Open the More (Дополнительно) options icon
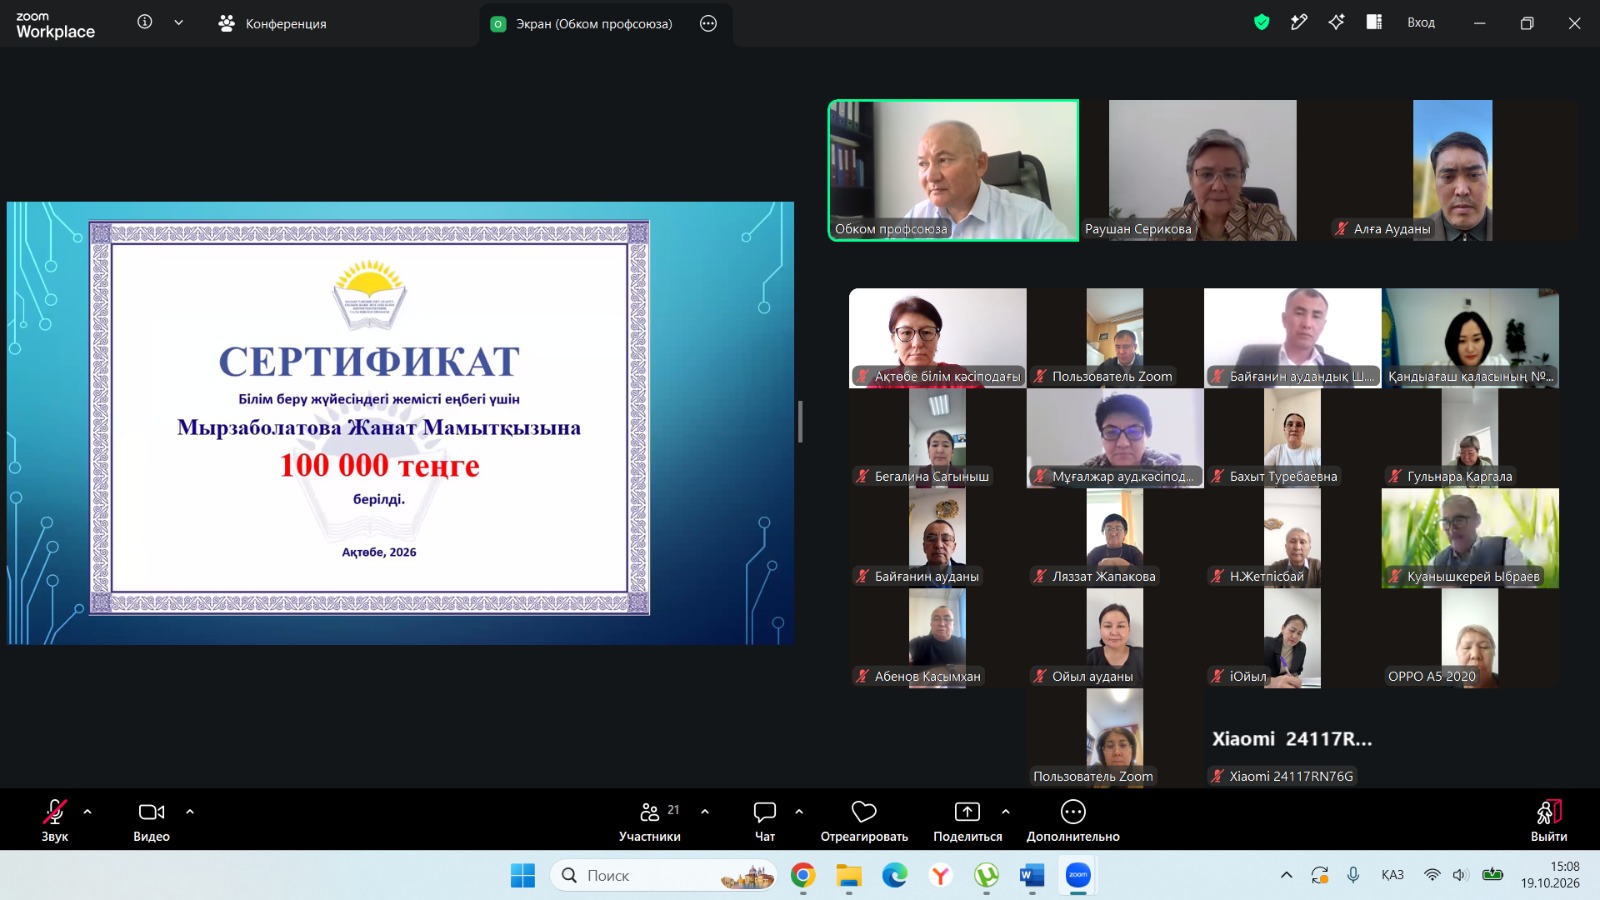1600x900 pixels. click(1073, 812)
